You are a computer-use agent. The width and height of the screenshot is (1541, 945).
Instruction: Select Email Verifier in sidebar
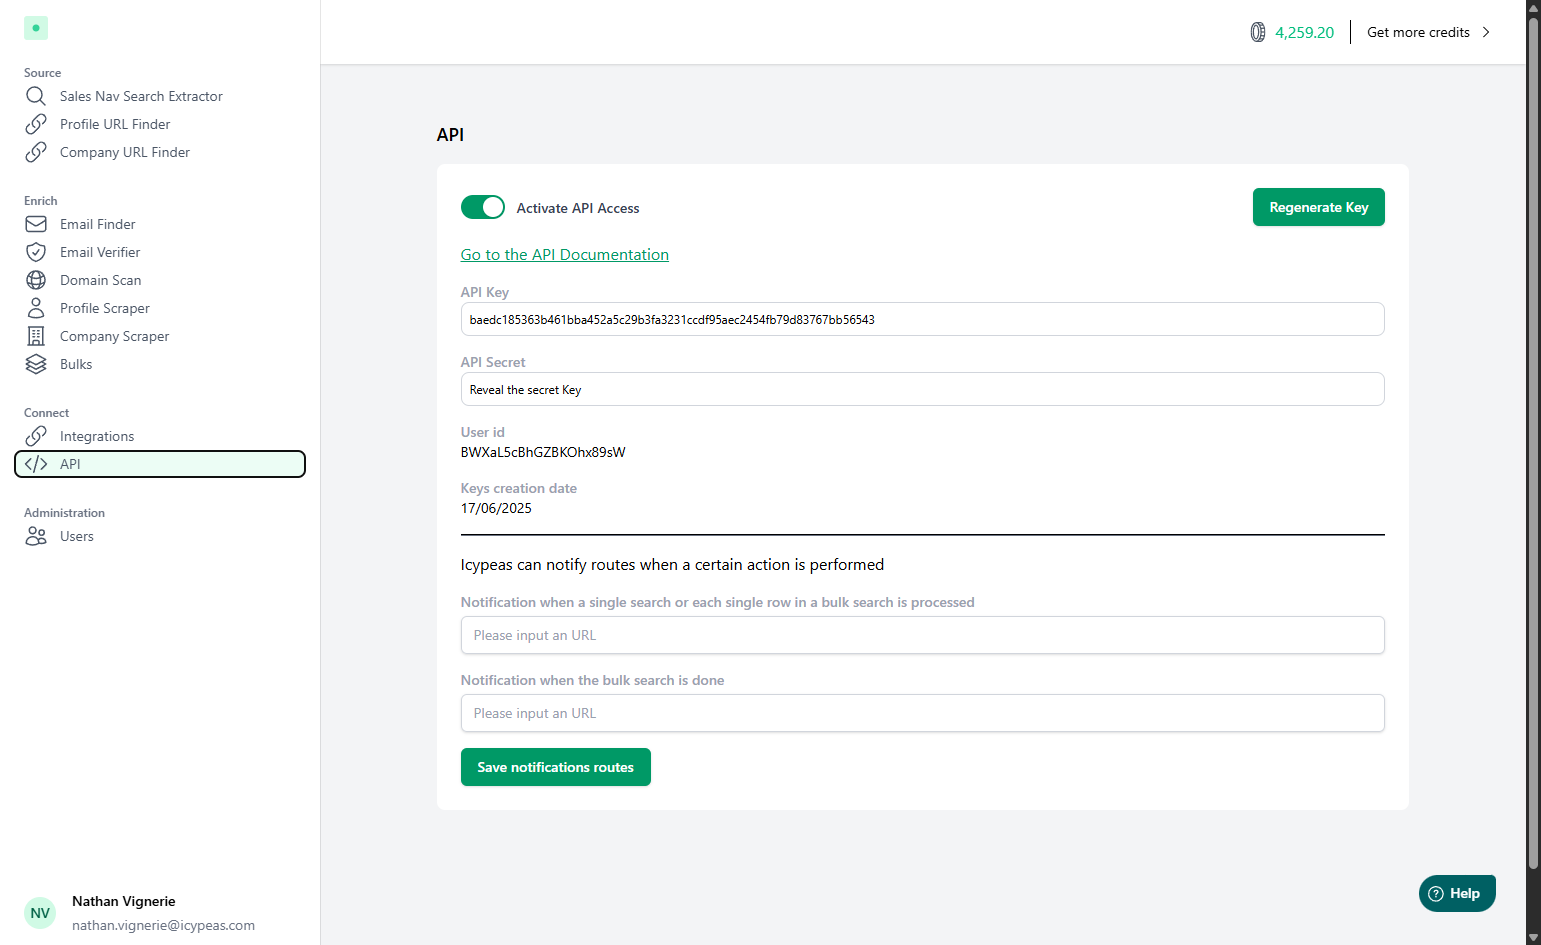[100, 252]
